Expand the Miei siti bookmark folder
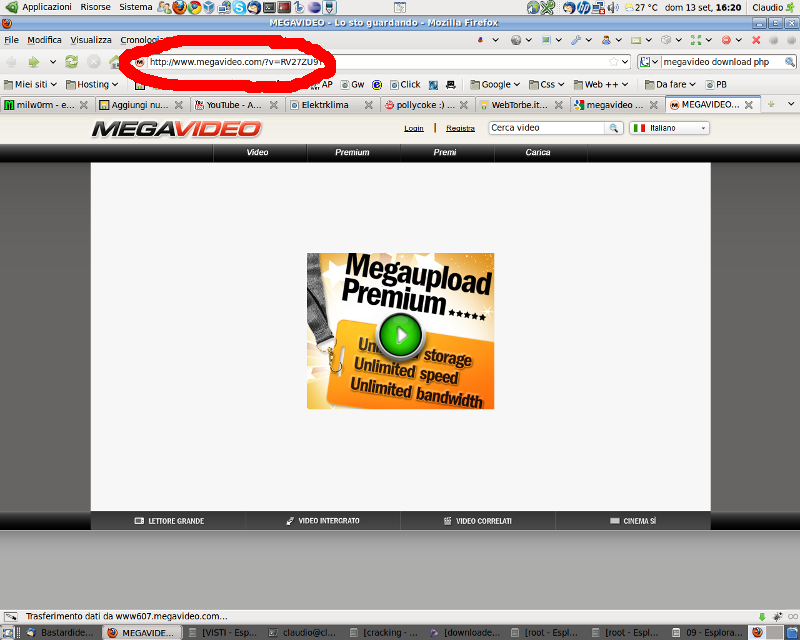The image size is (800, 640). pos(31,85)
